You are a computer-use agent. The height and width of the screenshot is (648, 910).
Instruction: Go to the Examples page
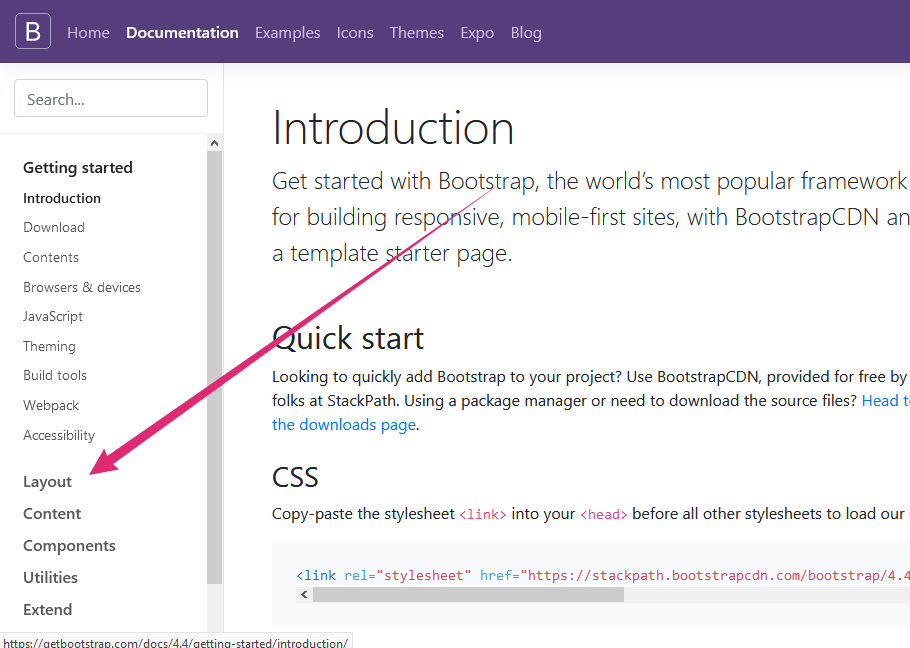click(287, 32)
